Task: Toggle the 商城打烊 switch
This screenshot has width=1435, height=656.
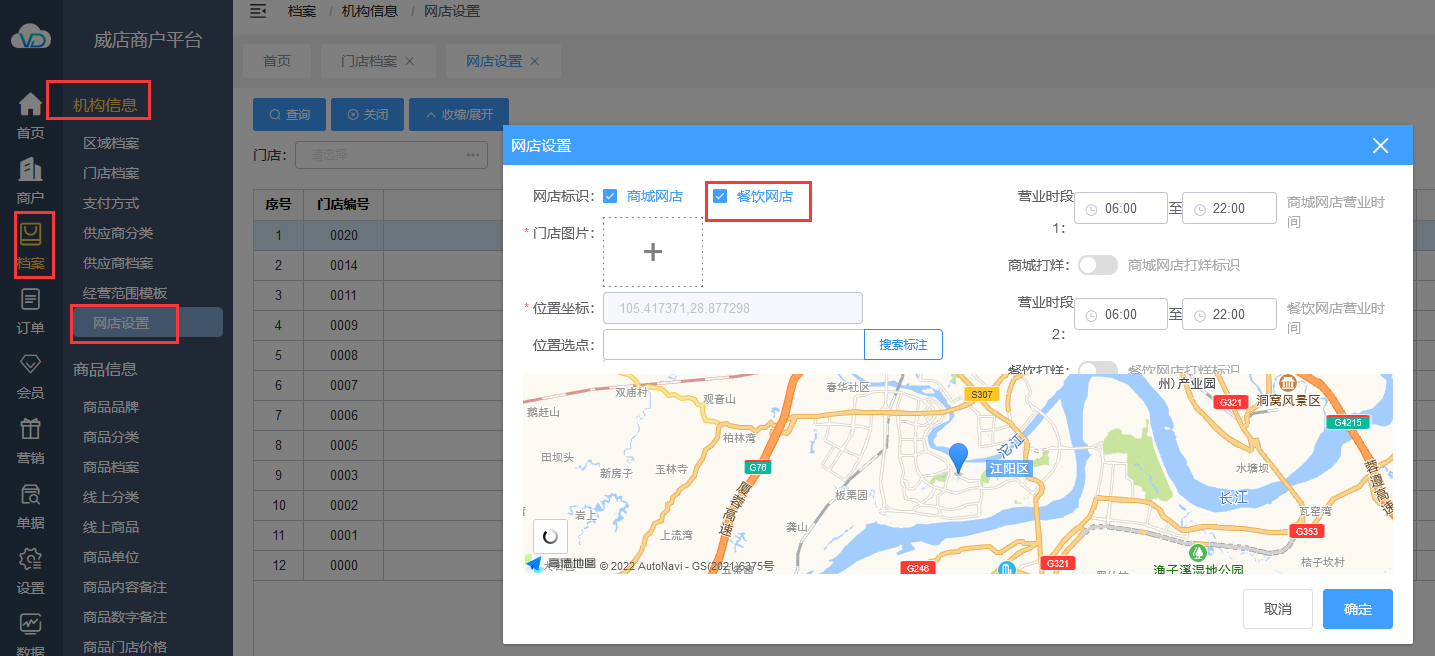Action: [1097, 265]
